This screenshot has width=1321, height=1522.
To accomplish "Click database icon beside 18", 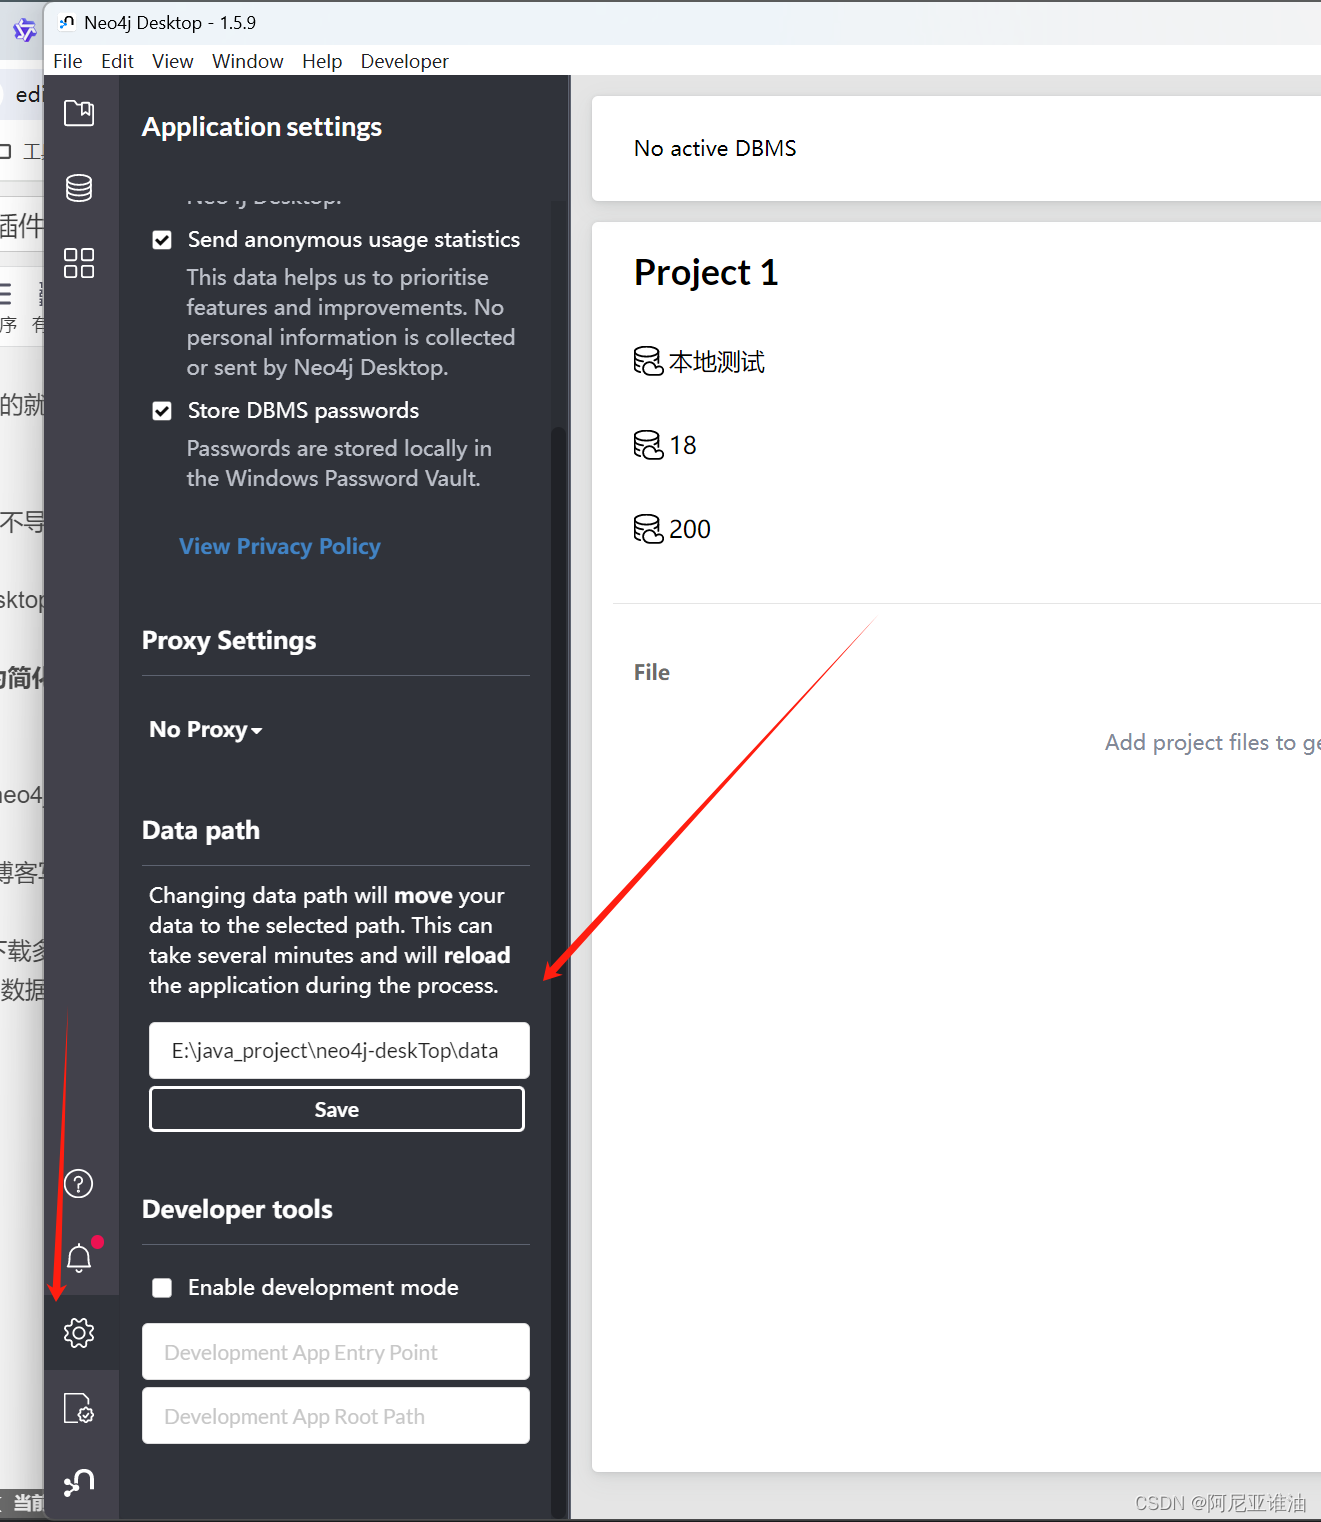I will [648, 445].
